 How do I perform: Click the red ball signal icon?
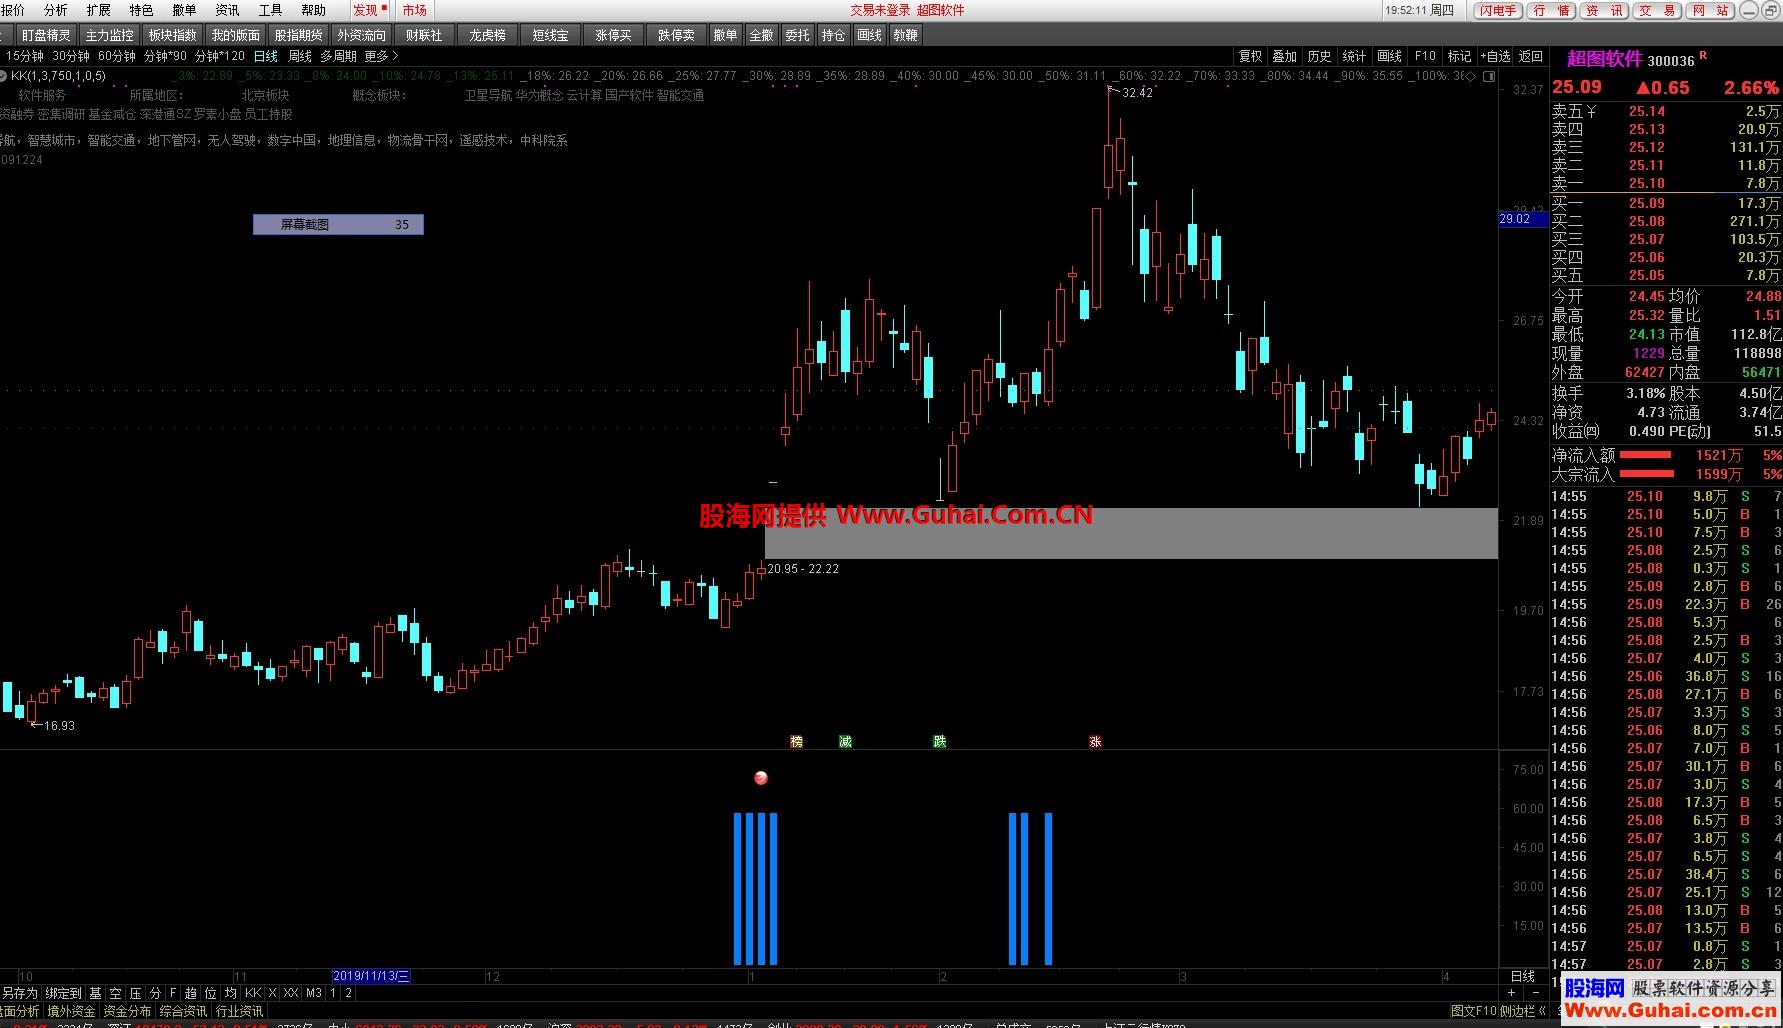click(761, 778)
